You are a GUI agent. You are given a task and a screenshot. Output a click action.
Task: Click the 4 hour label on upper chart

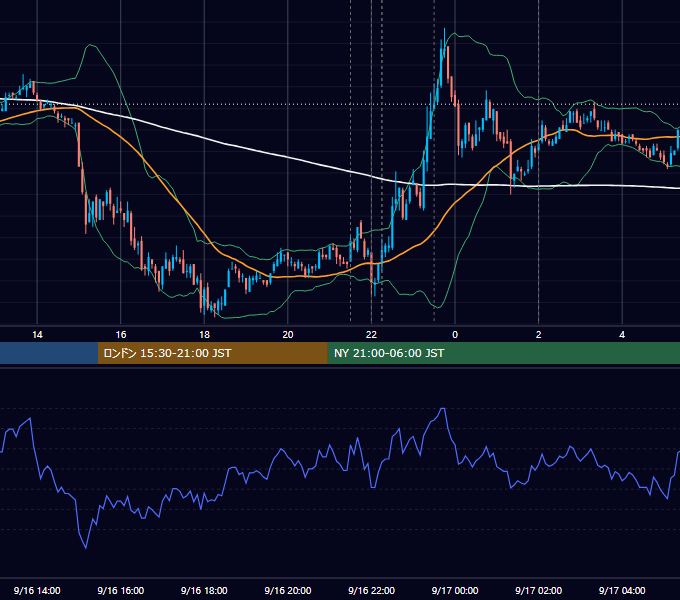[x=622, y=335]
